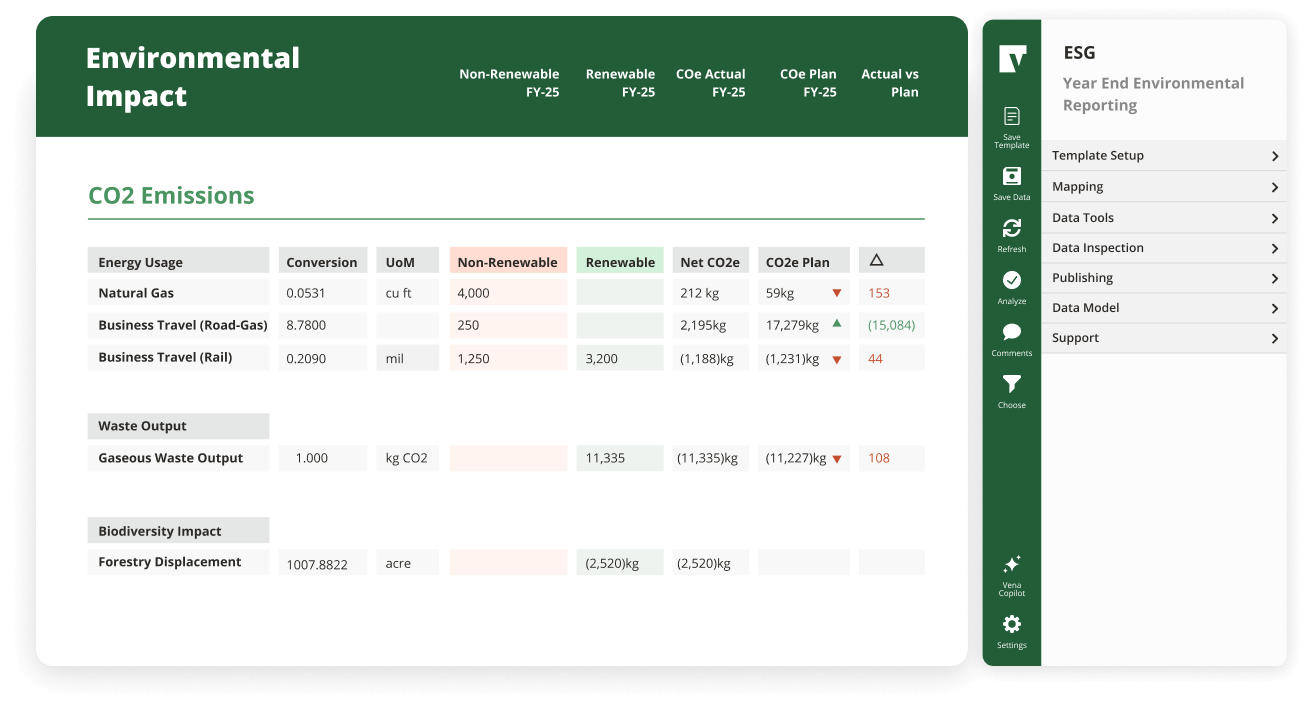Select the Save Data icon
This screenshot has height=707, width=1314.
point(1011,178)
